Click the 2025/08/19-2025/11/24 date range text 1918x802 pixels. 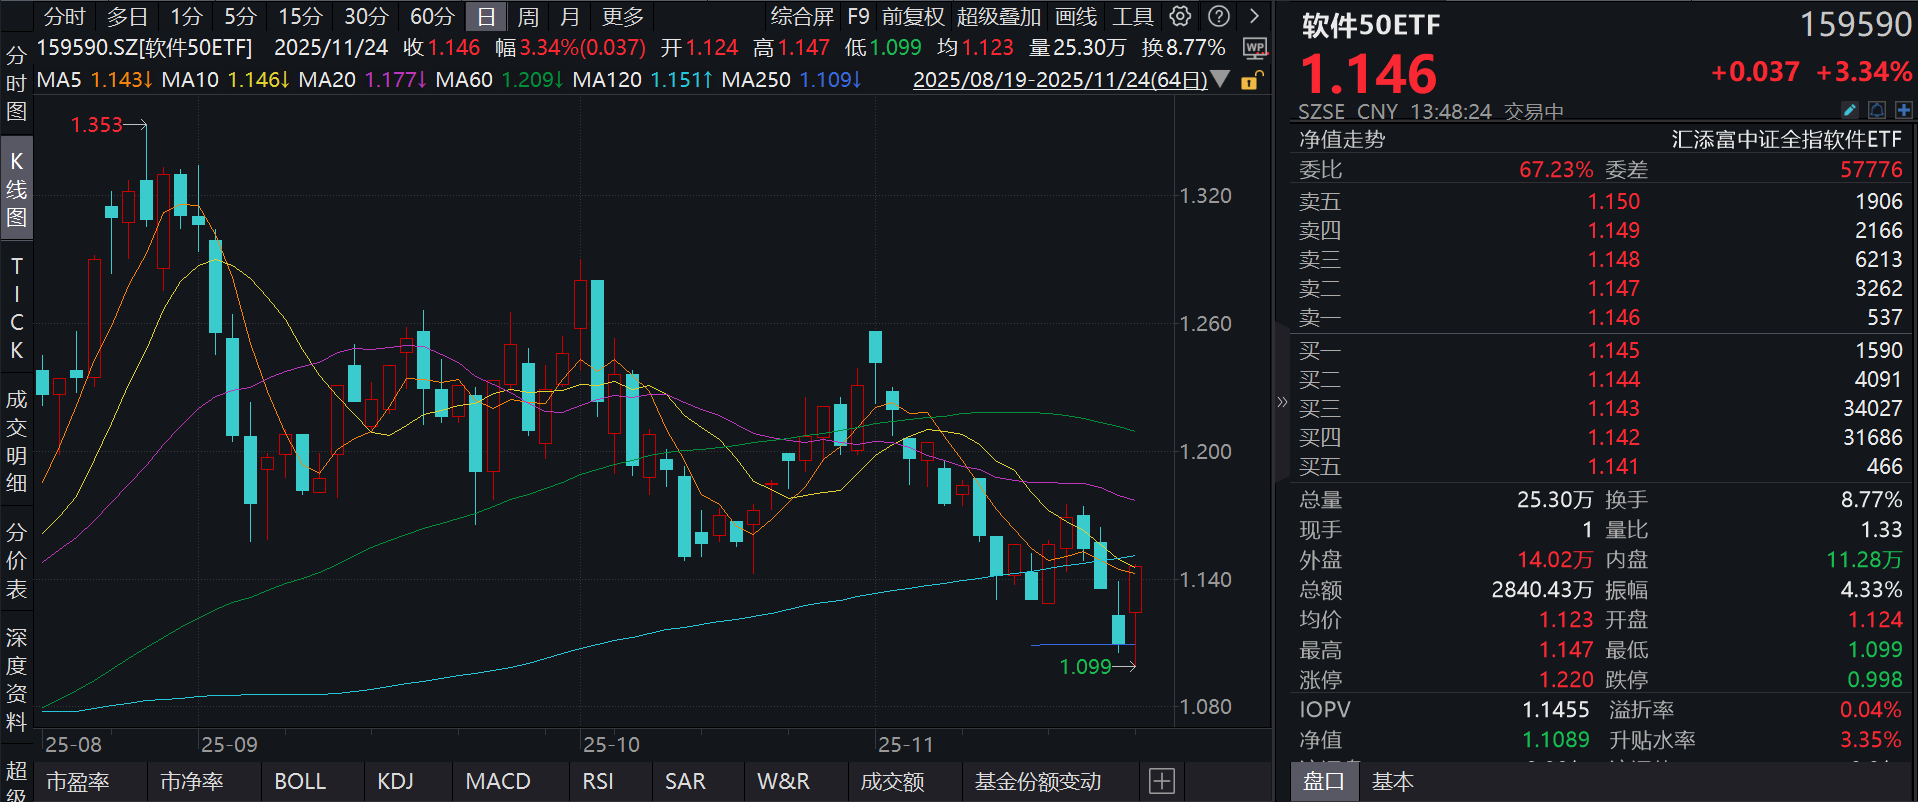(1059, 80)
